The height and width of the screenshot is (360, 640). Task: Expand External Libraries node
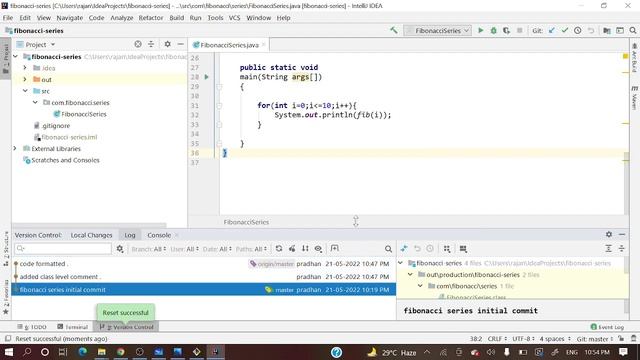[x=15, y=149]
